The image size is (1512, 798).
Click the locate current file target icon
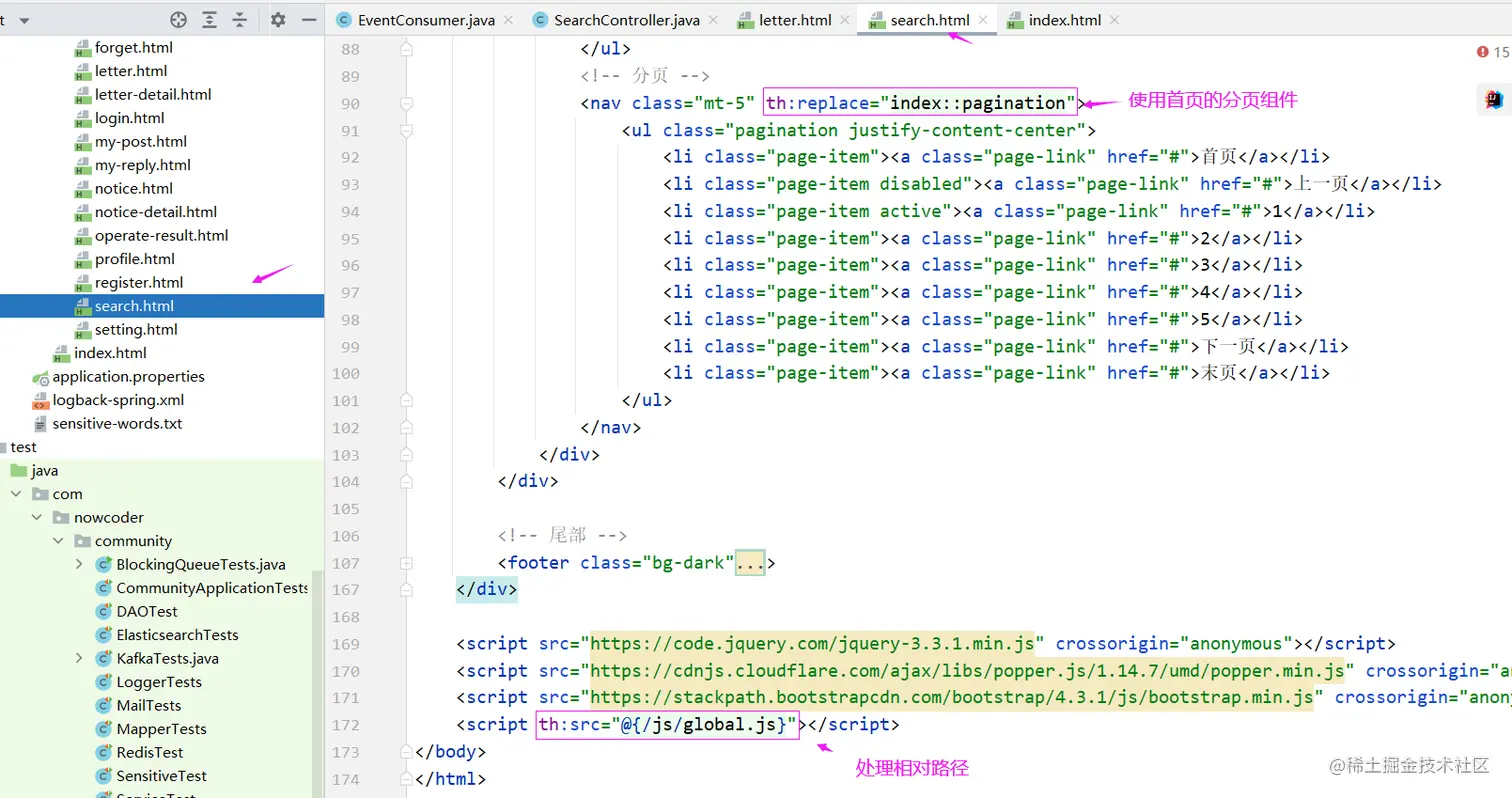(x=179, y=20)
